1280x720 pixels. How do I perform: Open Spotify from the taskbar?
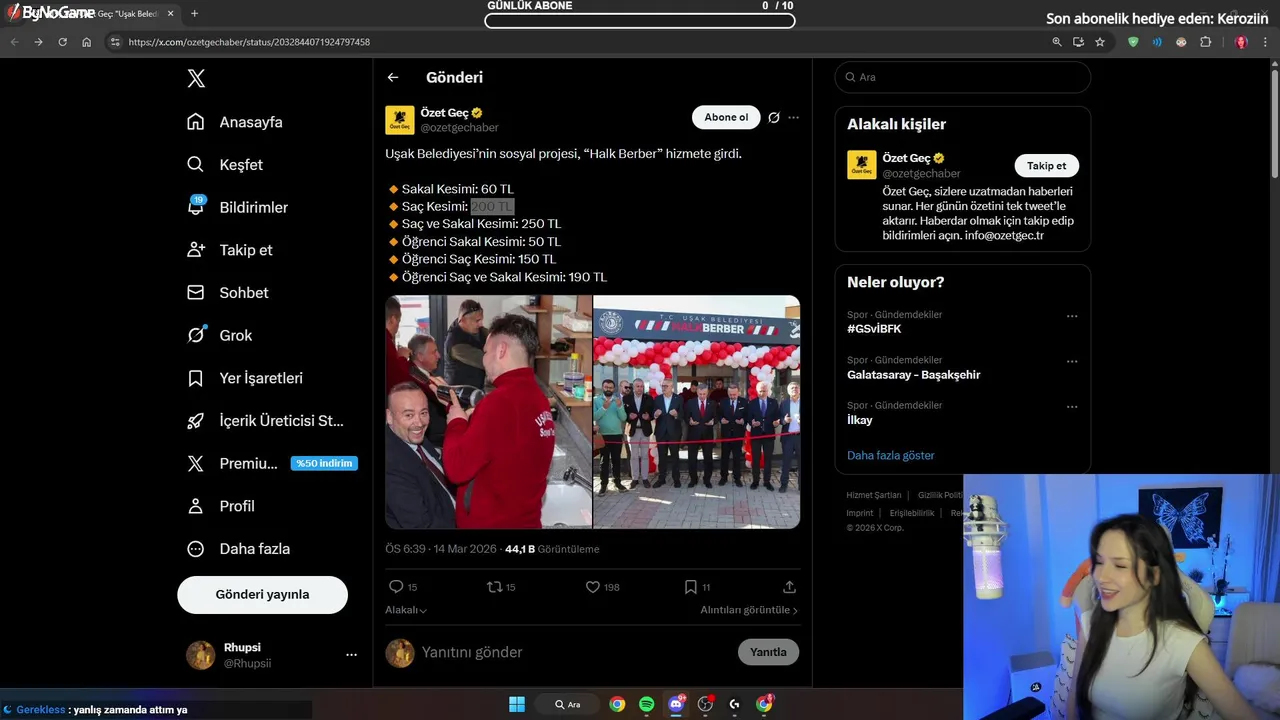(646, 704)
